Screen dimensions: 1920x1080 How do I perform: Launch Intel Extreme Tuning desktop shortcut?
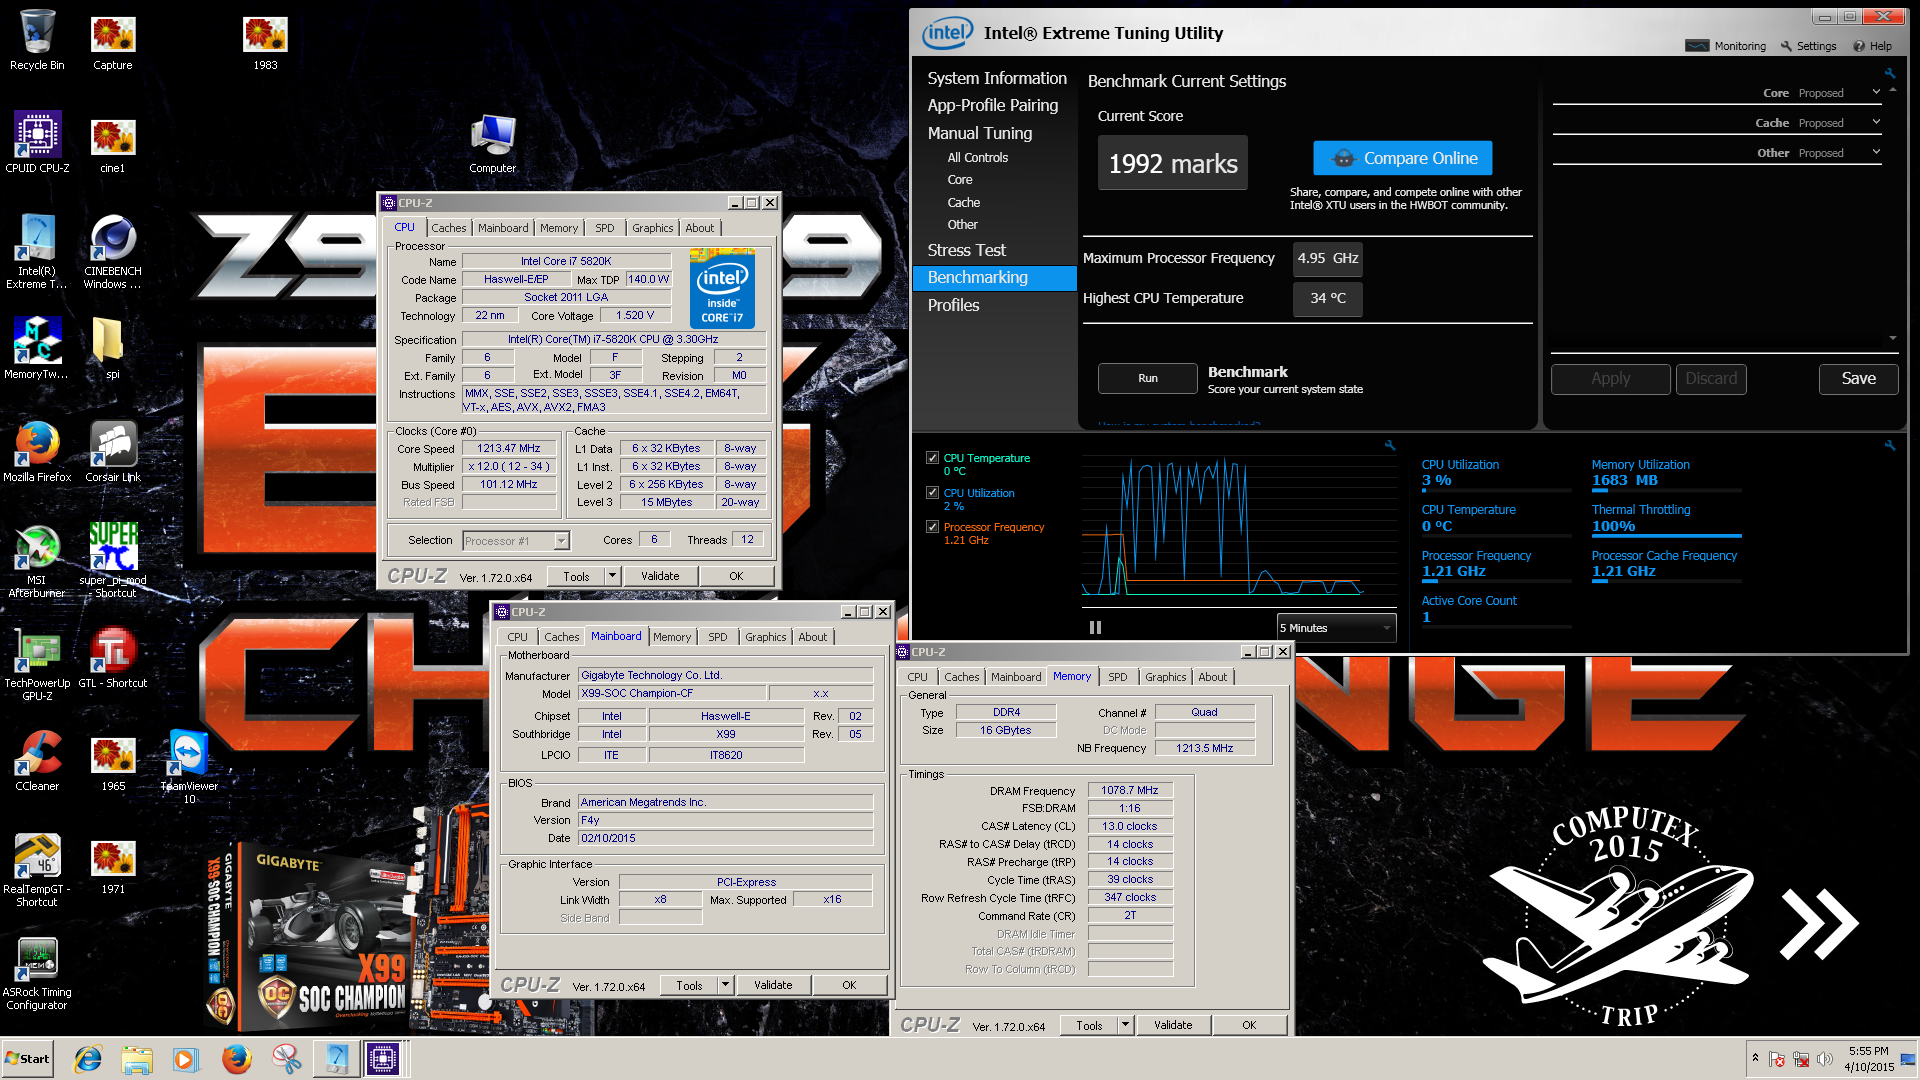click(37, 252)
